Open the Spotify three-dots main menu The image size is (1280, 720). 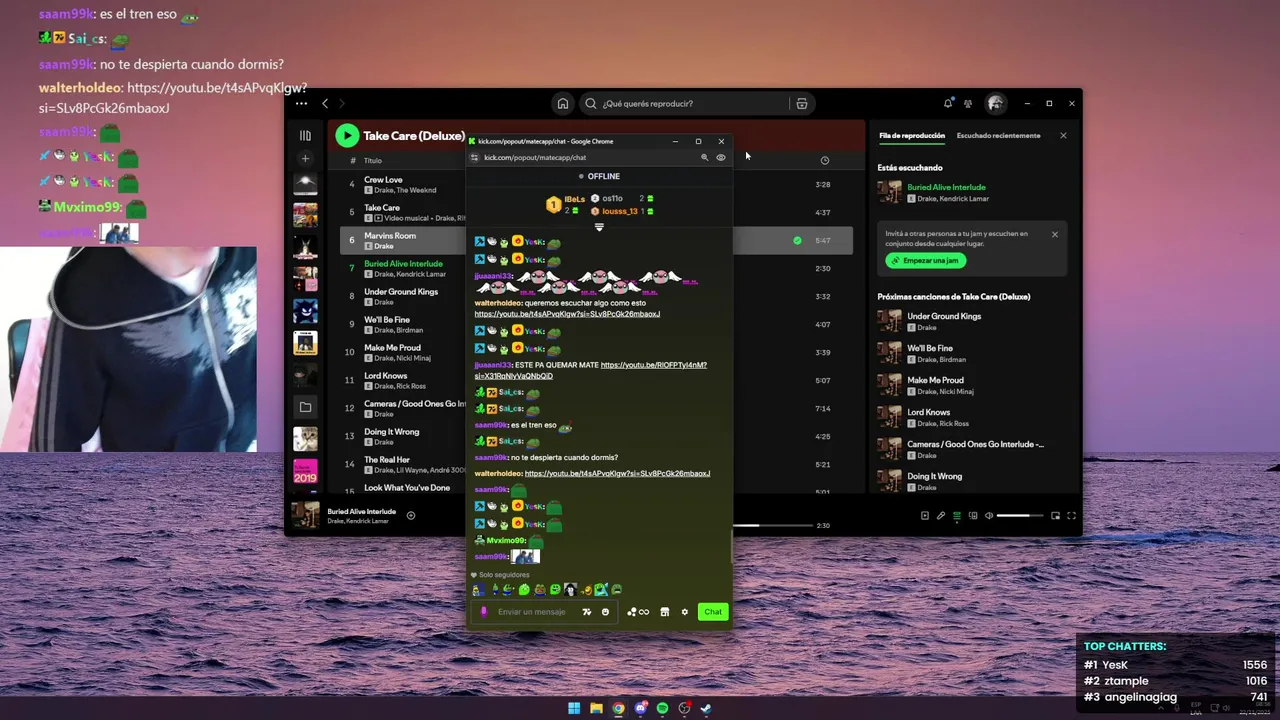coord(301,103)
